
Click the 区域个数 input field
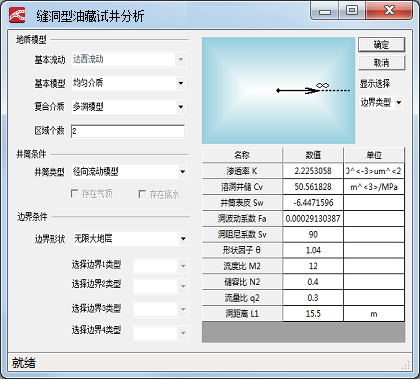(128, 131)
